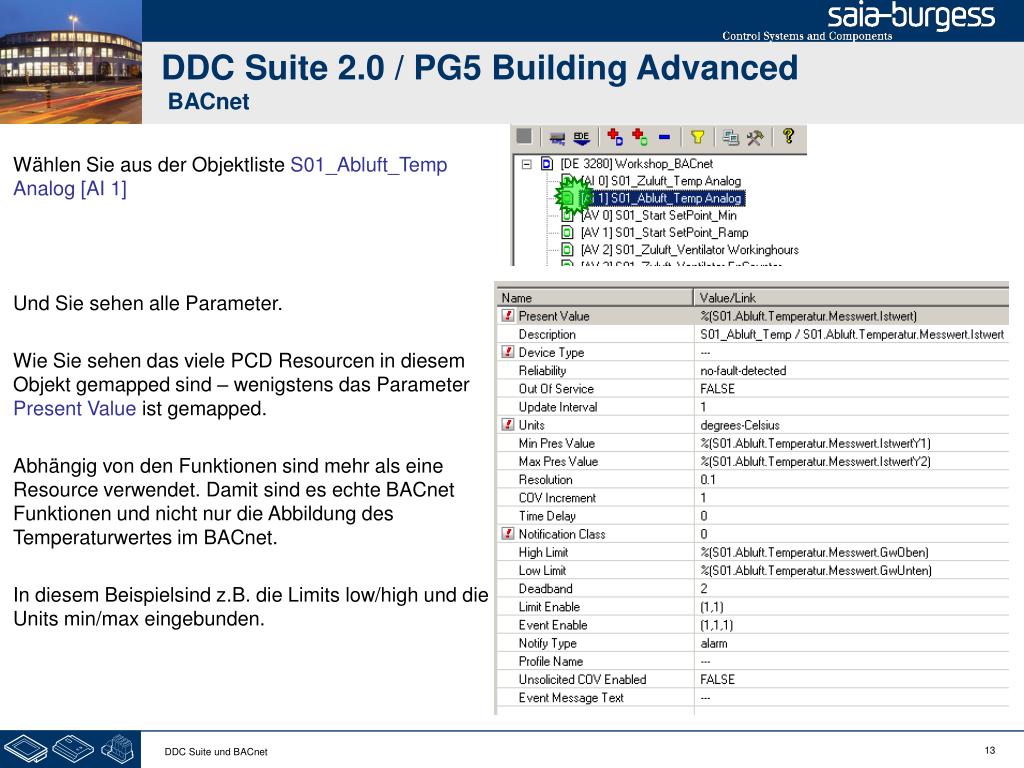The image size is (1024, 768).
Task: Open help with the yellow question mark
Action: point(788,136)
